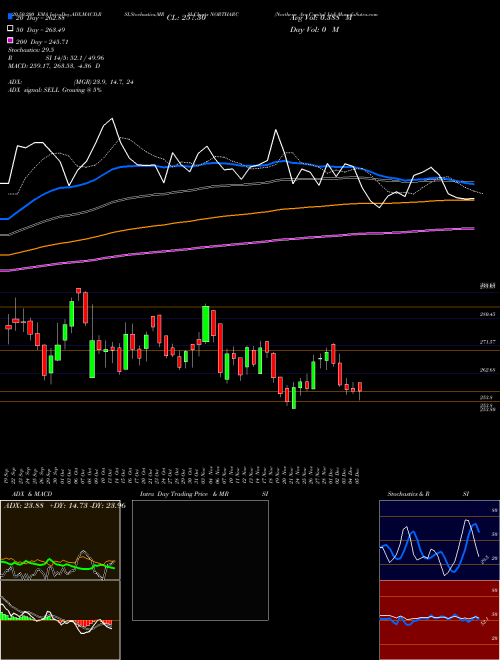Click the Avg Vol reading
Image resolution: width=500 pixels, height=660 pixels.
pos(321,18)
